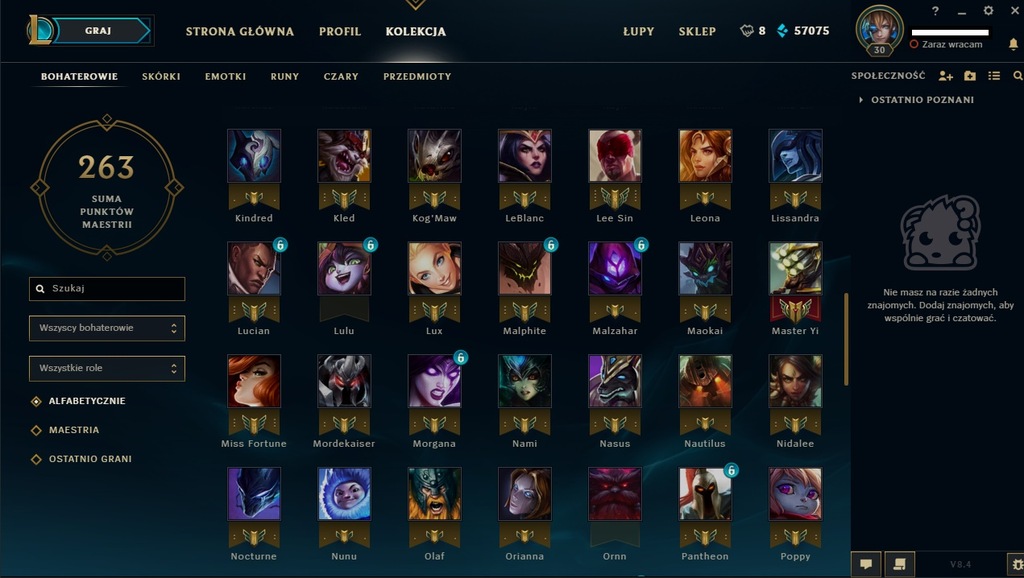Viewport: 1024px width, 578px height.
Task: Open the chat bubble icon at bottom
Action: click(866, 564)
